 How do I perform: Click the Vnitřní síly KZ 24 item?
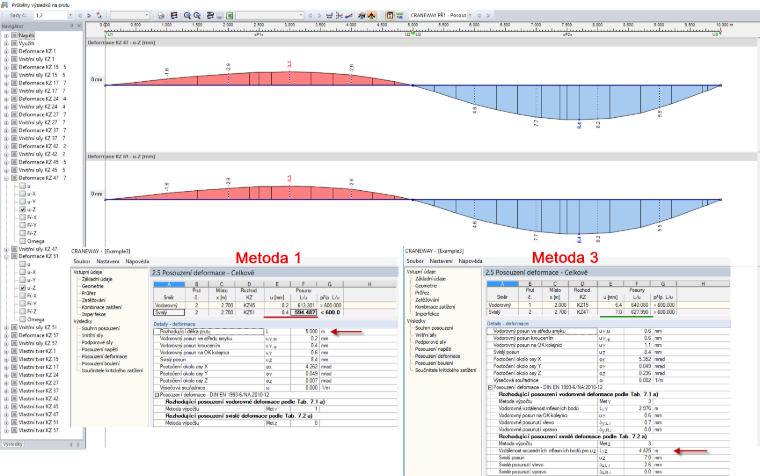click(38, 107)
